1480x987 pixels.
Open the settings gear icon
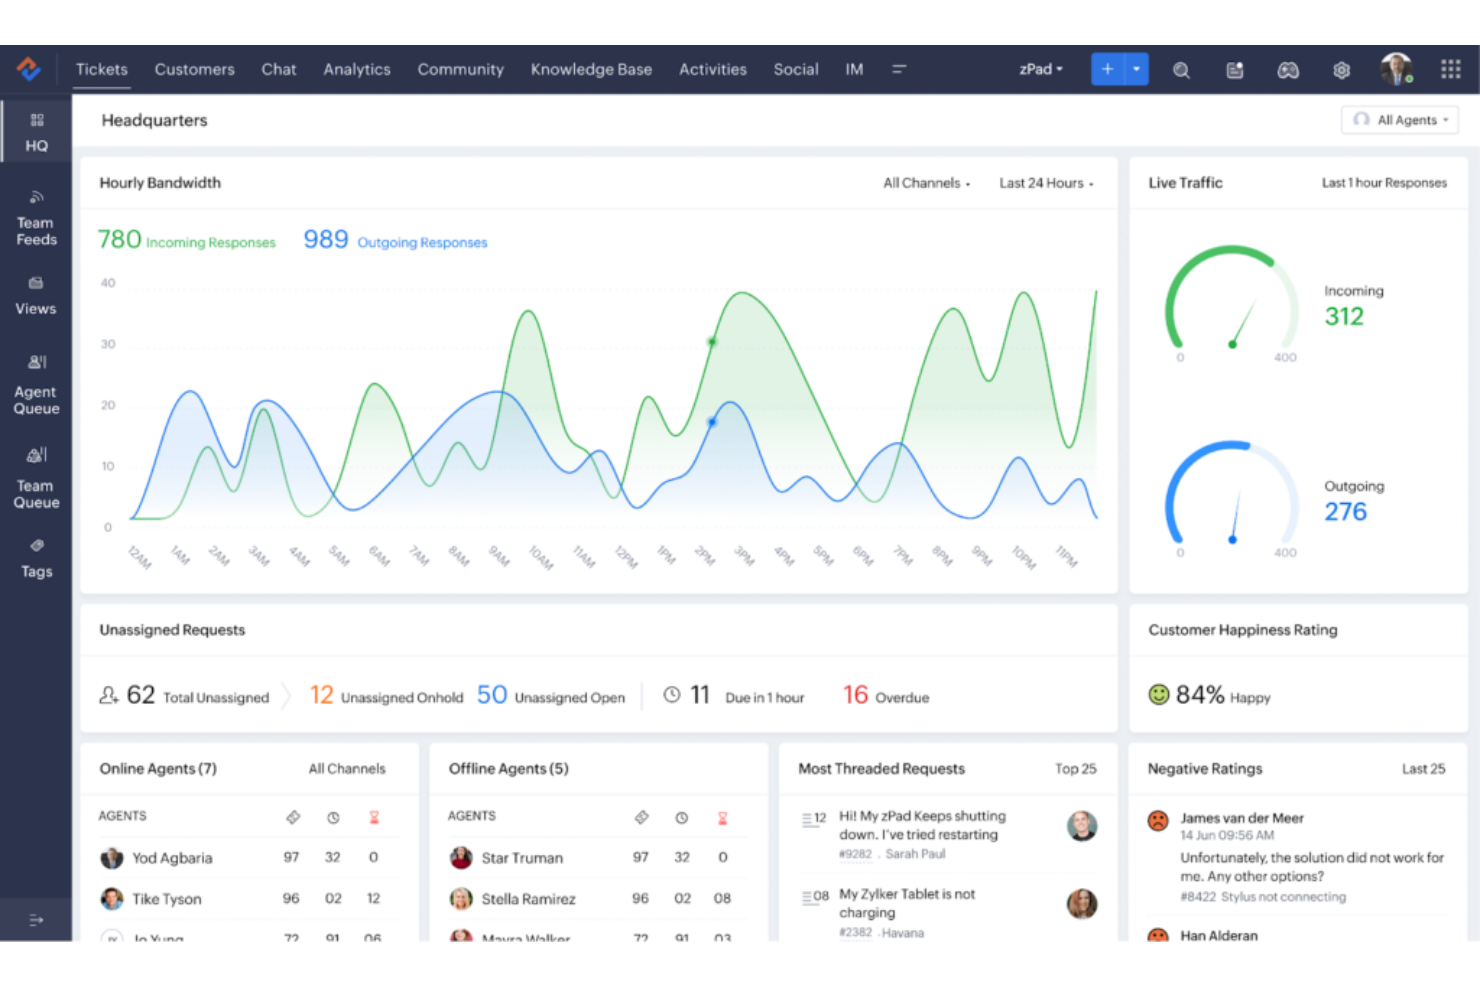click(1341, 69)
